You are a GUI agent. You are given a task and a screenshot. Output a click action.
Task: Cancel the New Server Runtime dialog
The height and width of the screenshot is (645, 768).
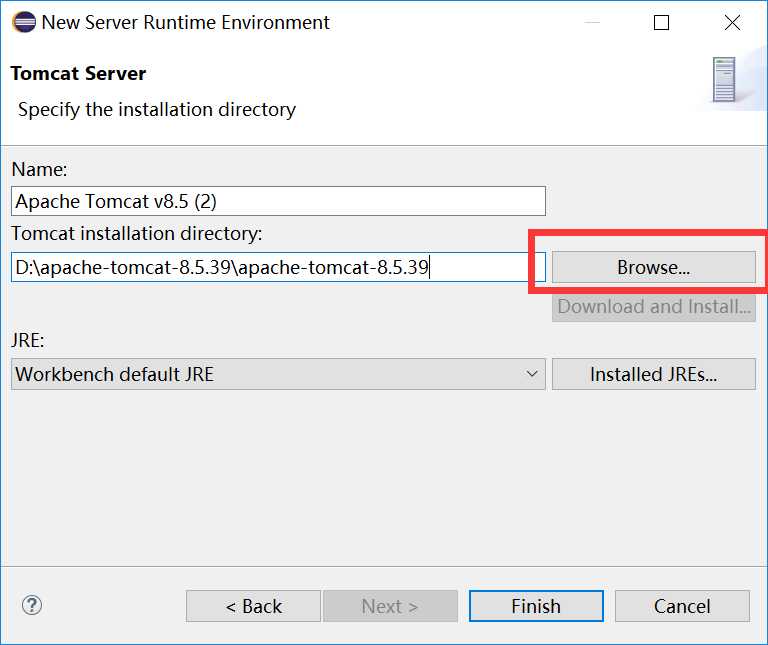tap(682, 606)
